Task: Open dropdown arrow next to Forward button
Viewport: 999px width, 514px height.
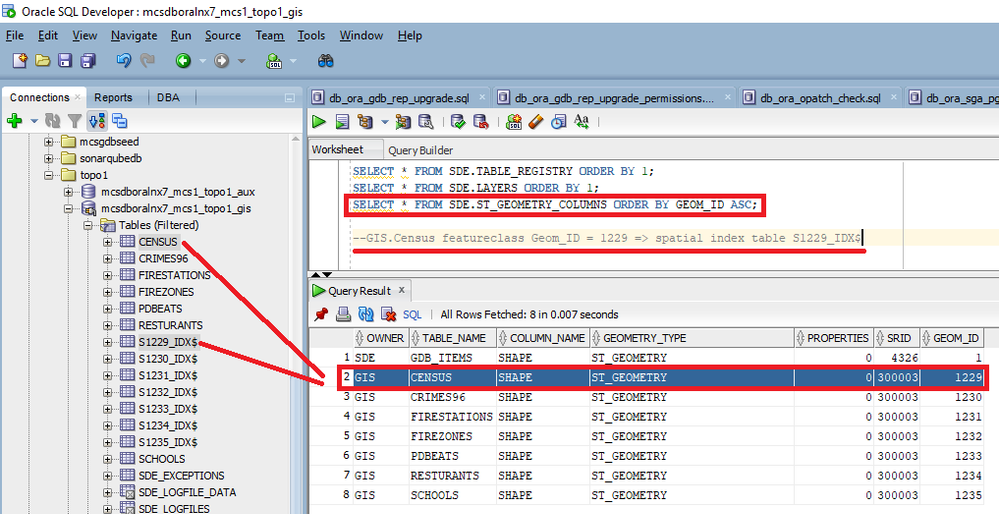Action: pyautogui.click(x=241, y=61)
